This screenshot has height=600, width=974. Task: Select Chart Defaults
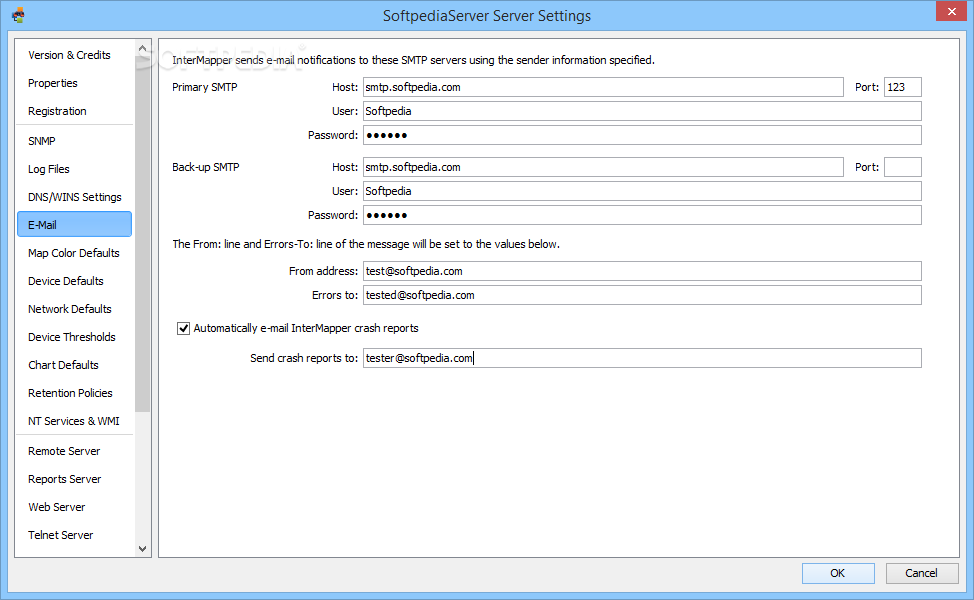click(x=63, y=365)
